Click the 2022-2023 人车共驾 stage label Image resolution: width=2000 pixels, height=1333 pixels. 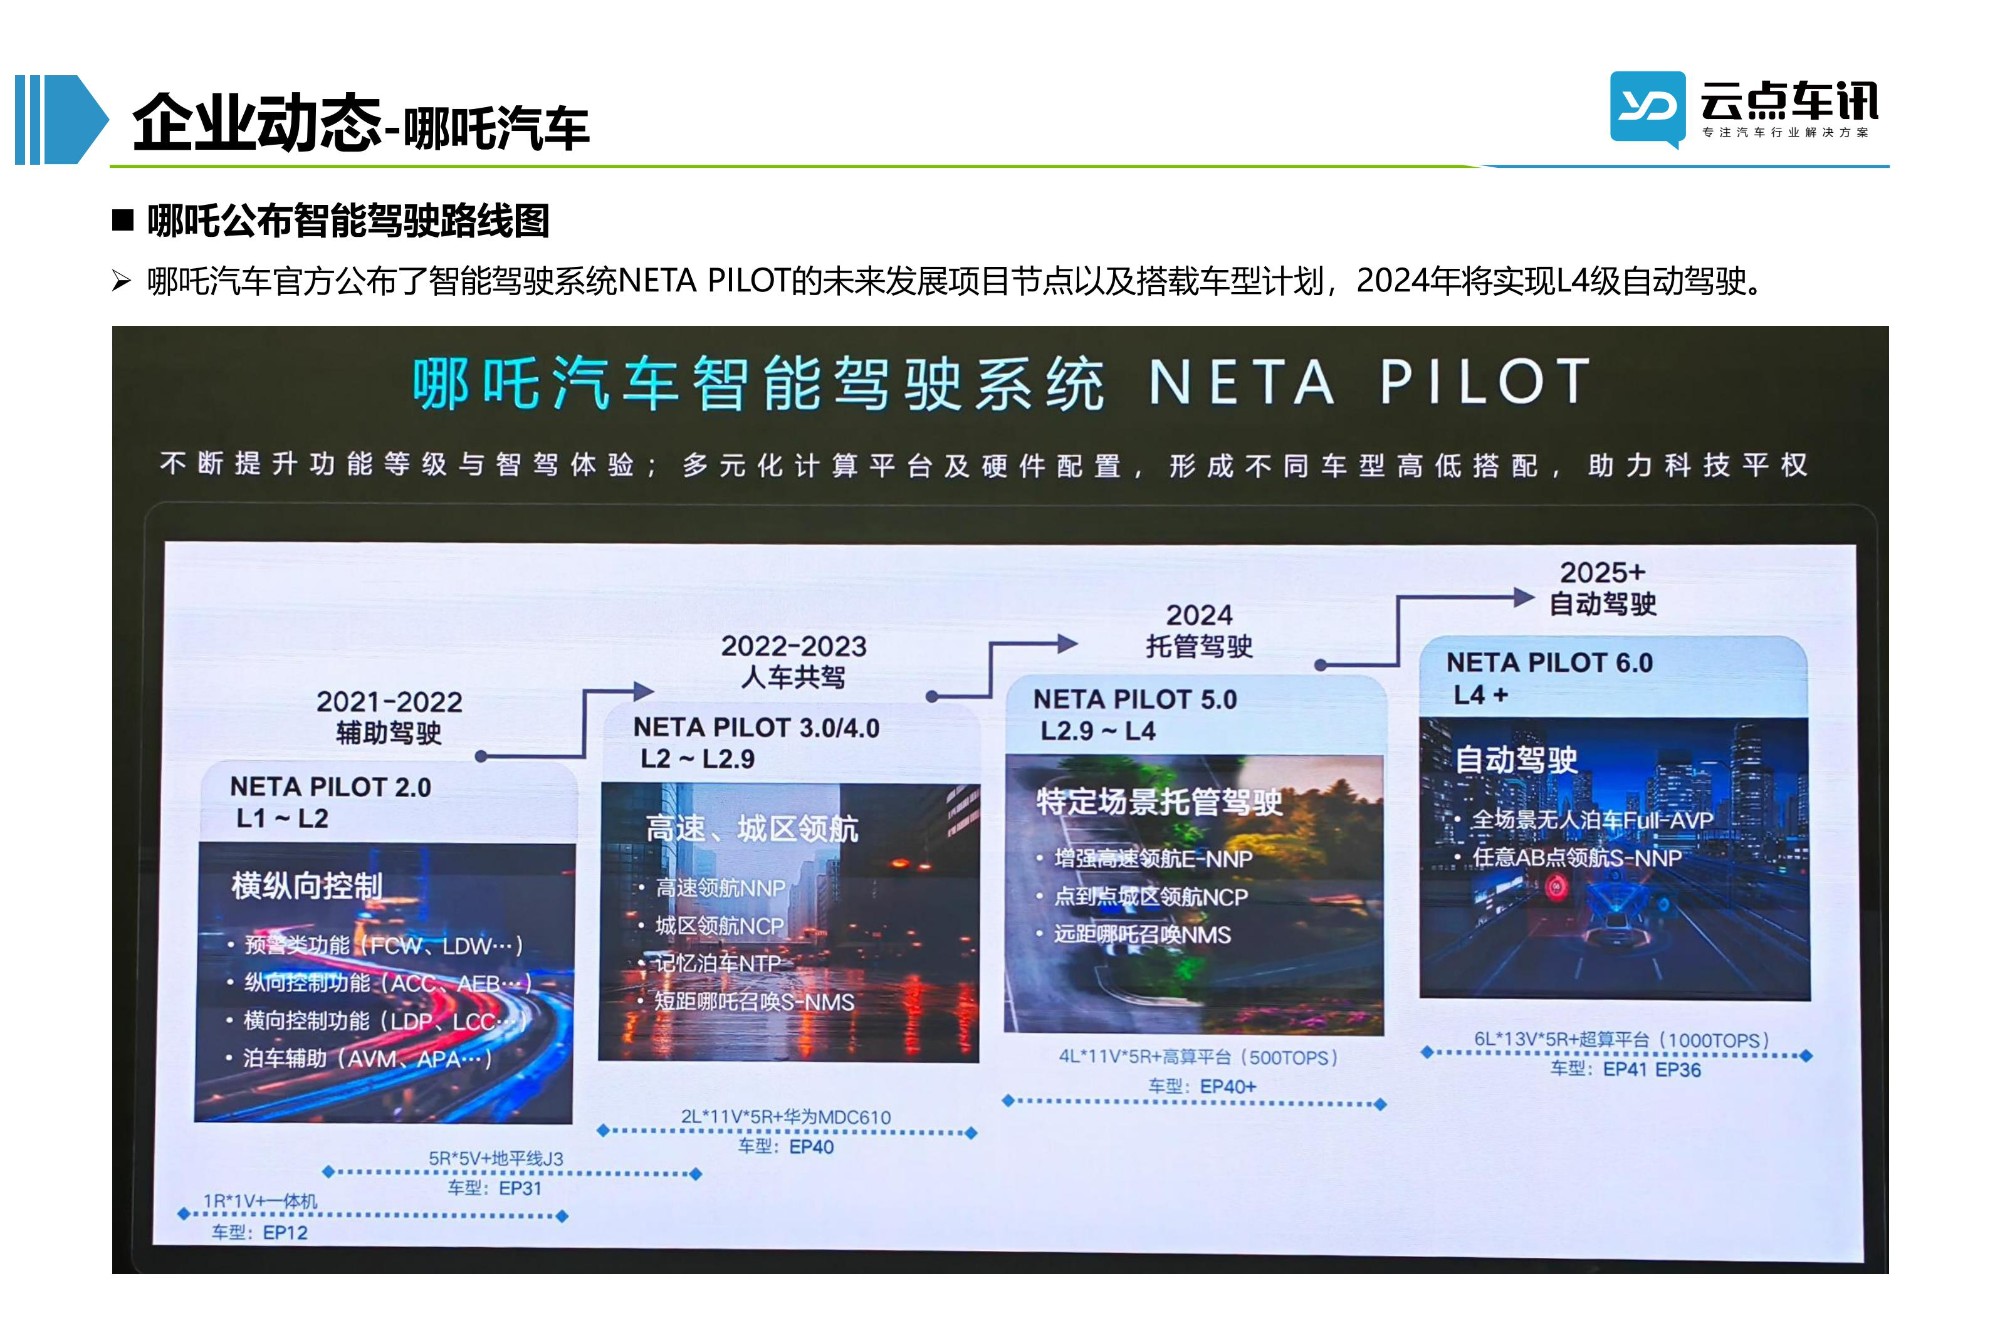coord(793,661)
